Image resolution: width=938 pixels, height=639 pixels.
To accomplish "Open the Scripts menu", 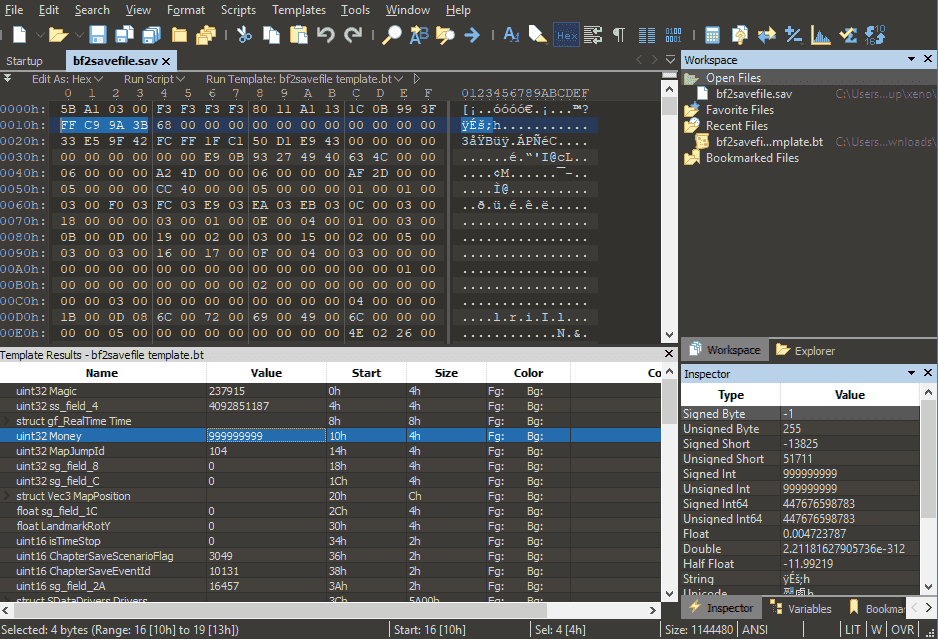I will [238, 10].
